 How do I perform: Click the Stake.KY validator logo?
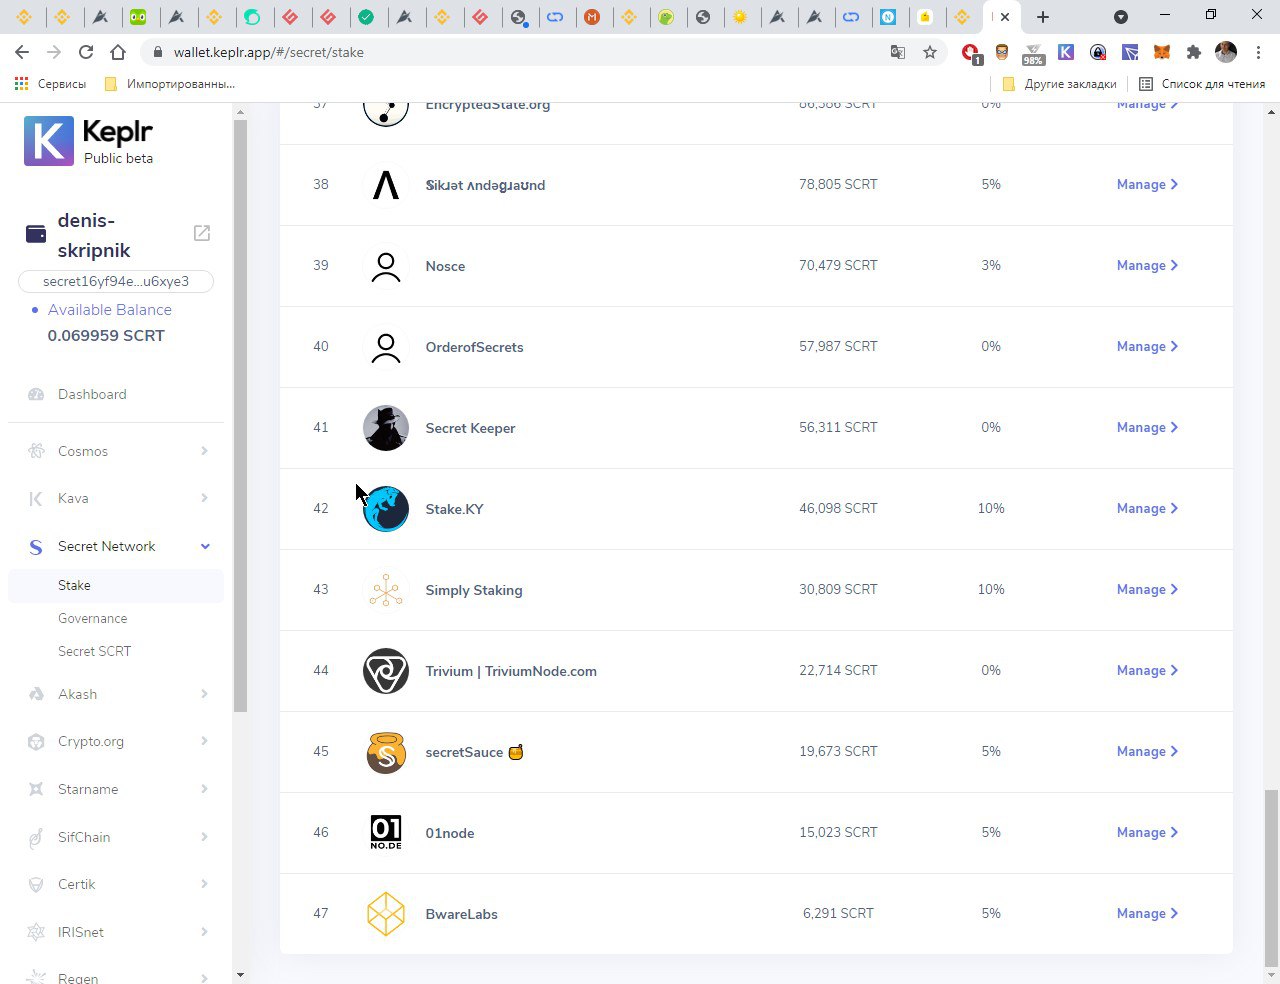click(x=386, y=509)
